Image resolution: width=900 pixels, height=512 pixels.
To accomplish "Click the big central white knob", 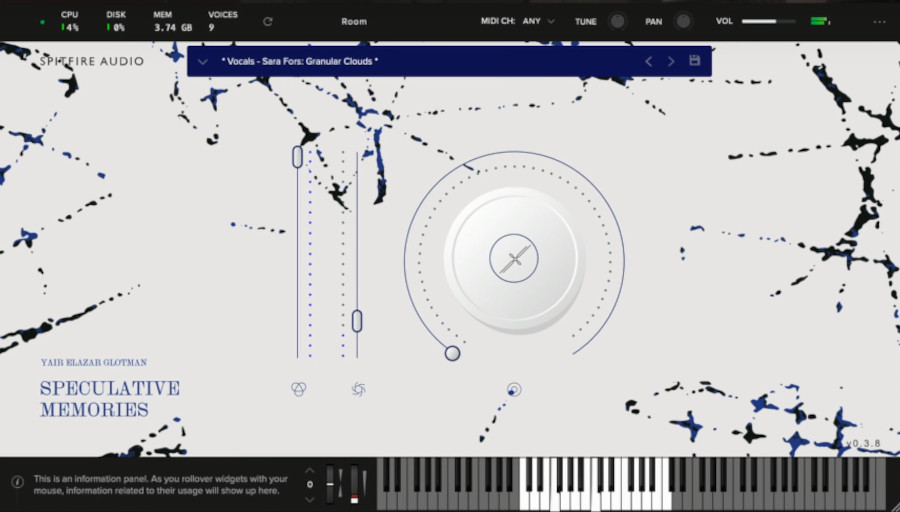I will 514,258.
